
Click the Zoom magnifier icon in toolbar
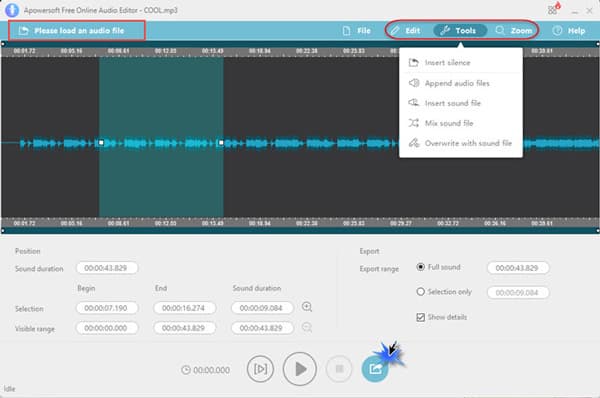(x=500, y=30)
